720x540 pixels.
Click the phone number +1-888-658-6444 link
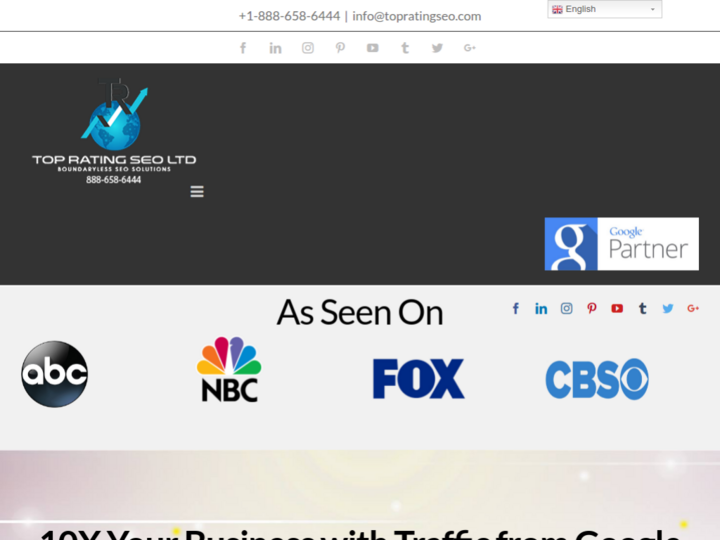coord(289,16)
